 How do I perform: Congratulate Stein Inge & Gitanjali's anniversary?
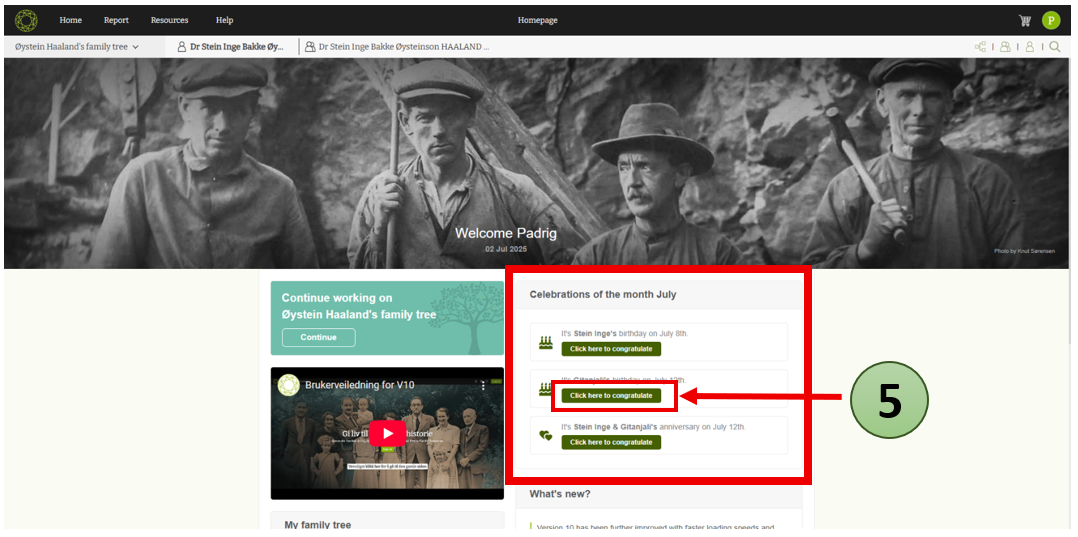pyautogui.click(x=610, y=442)
